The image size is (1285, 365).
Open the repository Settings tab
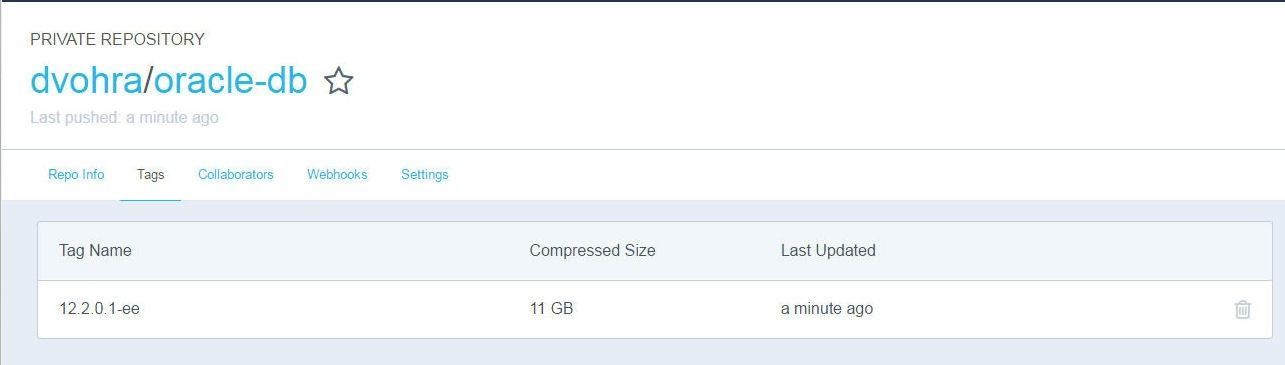pos(425,174)
